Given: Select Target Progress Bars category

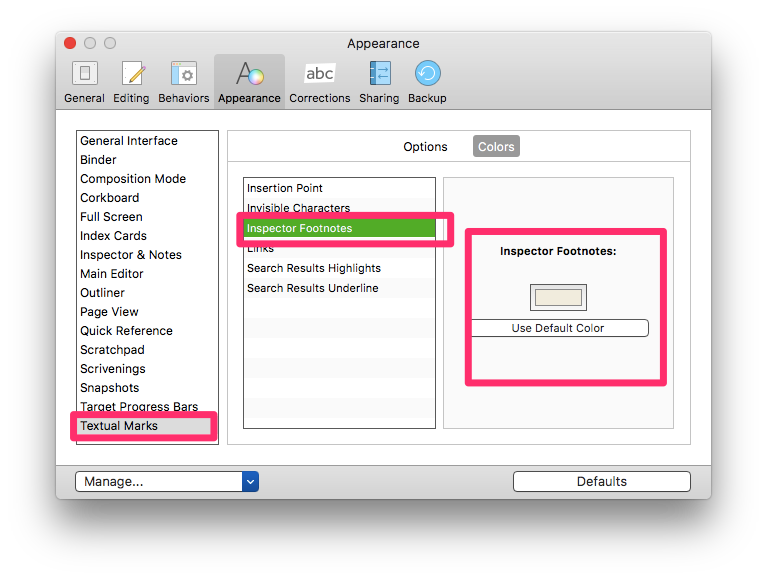Looking at the screenshot, I should pyautogui.click(x=147, y=407).
